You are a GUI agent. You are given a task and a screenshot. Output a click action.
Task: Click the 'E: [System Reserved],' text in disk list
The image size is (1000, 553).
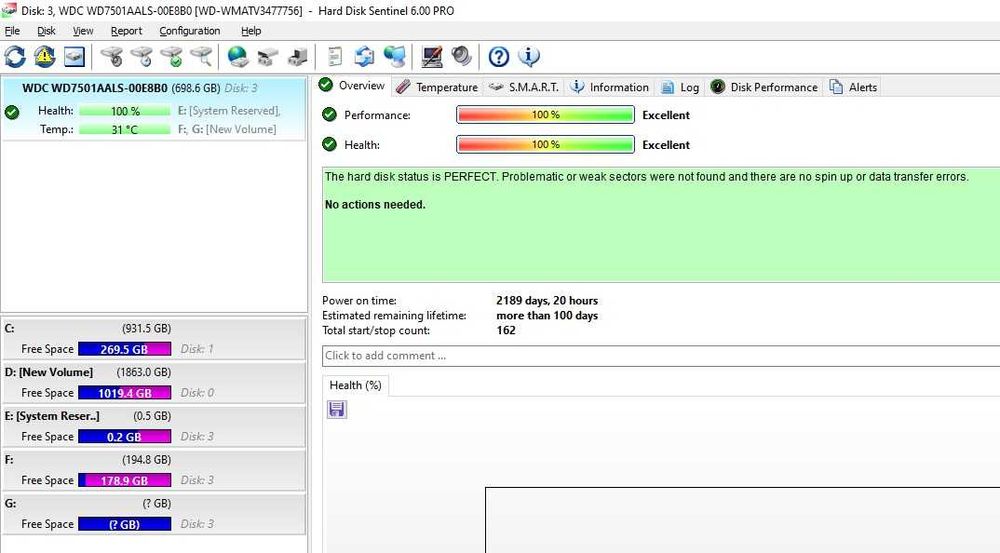click(229, 111)
